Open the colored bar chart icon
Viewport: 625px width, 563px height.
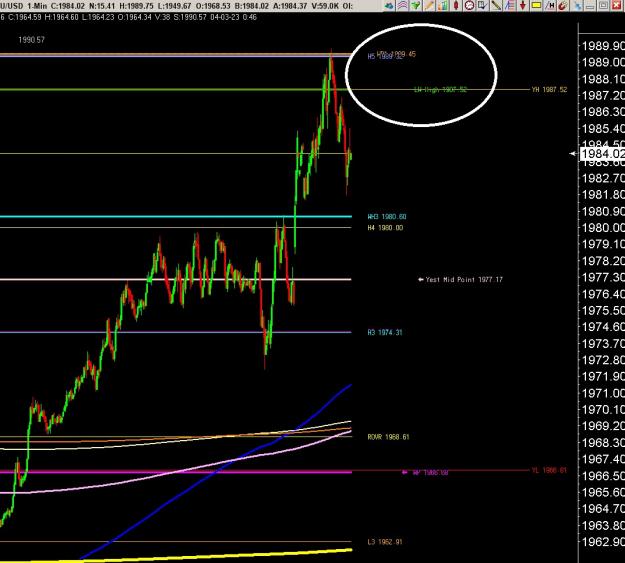coord(443,6)
